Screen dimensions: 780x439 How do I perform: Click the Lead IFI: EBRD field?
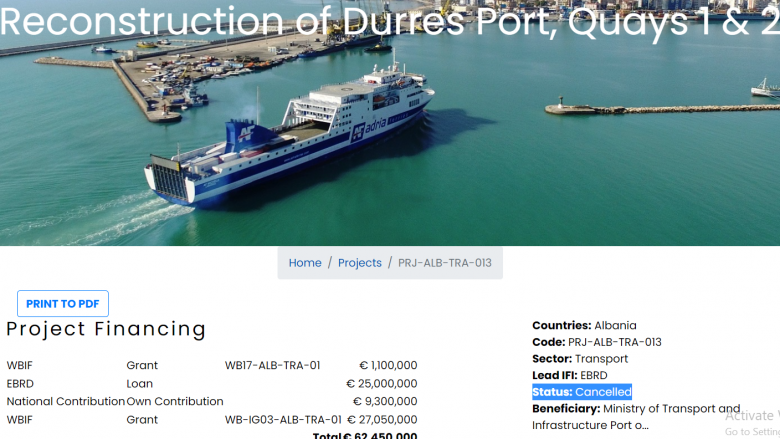coord(569,375)
